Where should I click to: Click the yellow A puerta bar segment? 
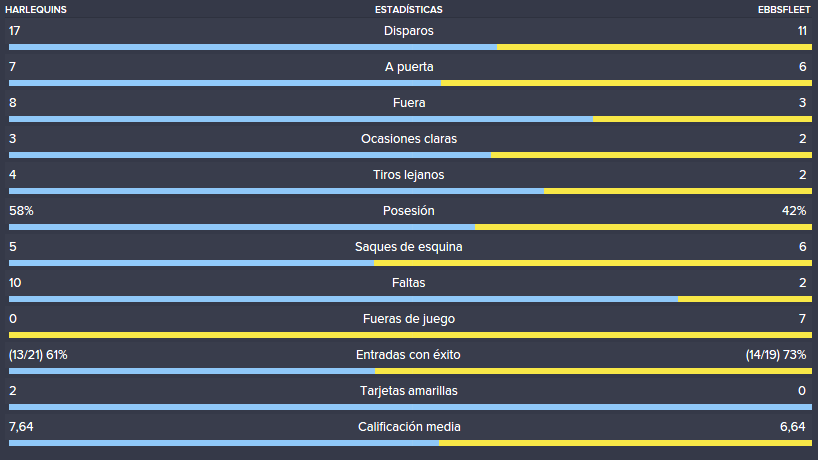[626, 83]
